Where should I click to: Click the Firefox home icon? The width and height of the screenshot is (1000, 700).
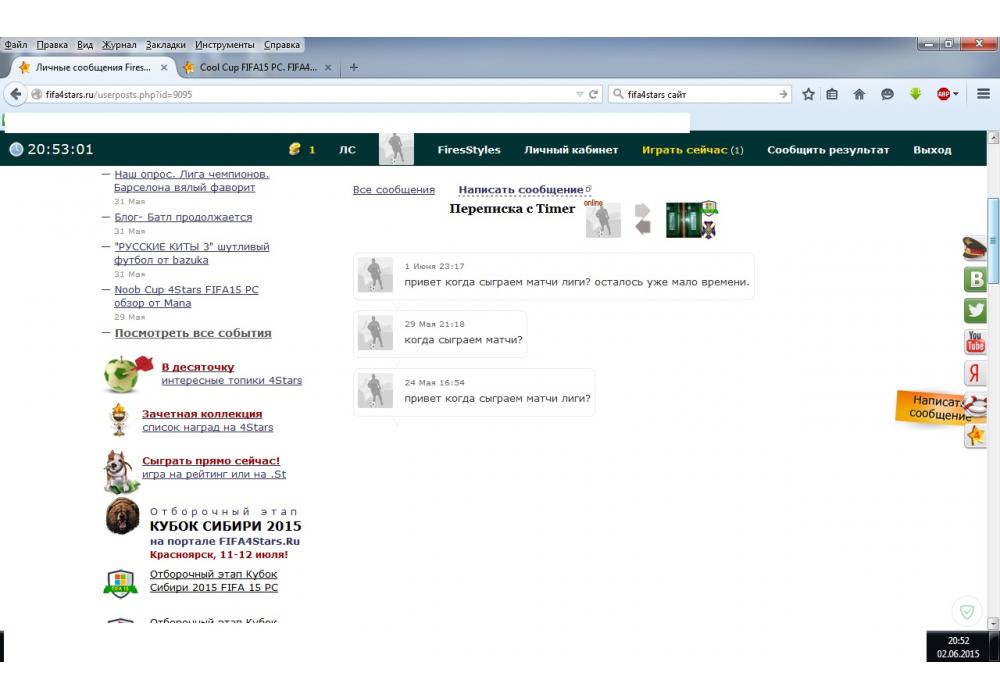(x=859, y=94)
